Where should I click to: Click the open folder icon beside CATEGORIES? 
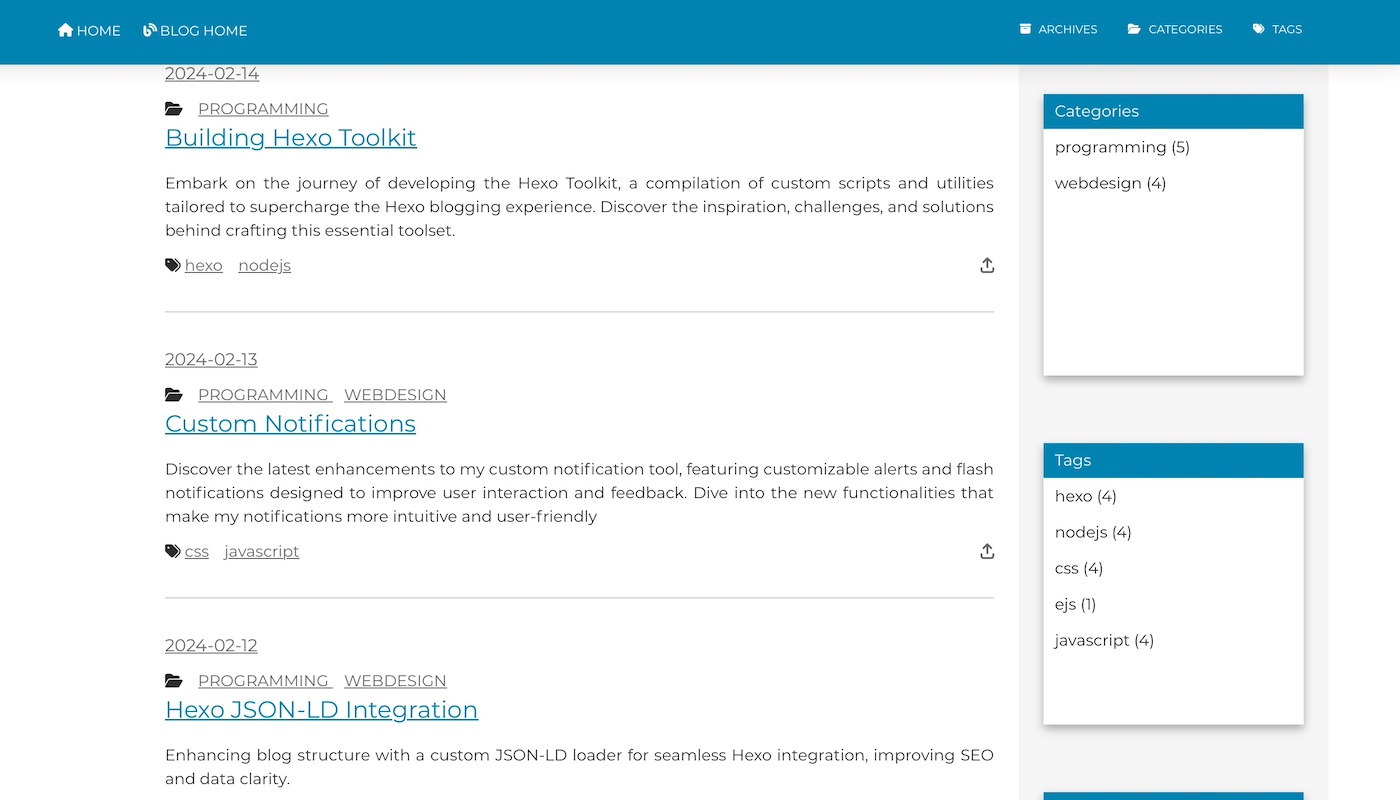(1134, 29)
